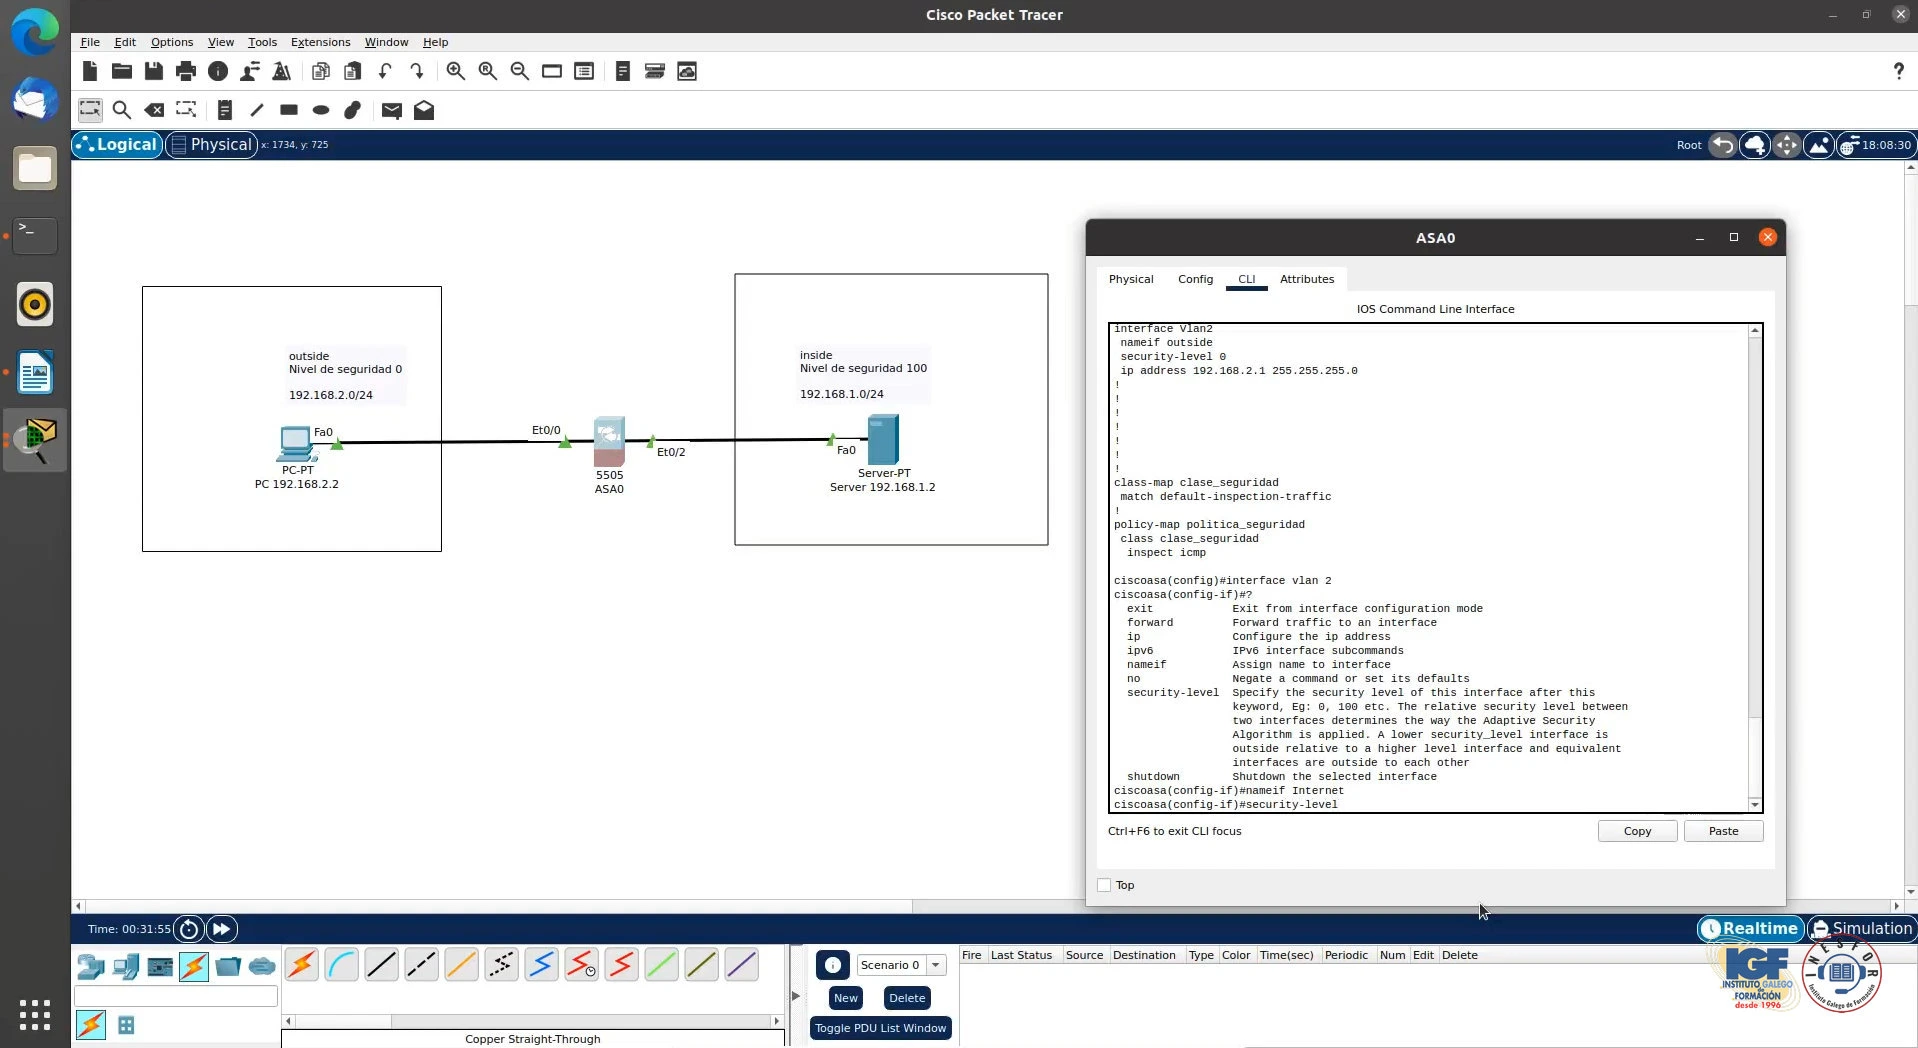
Task: Select the End Devices category icon
Action: coord(126,967)
